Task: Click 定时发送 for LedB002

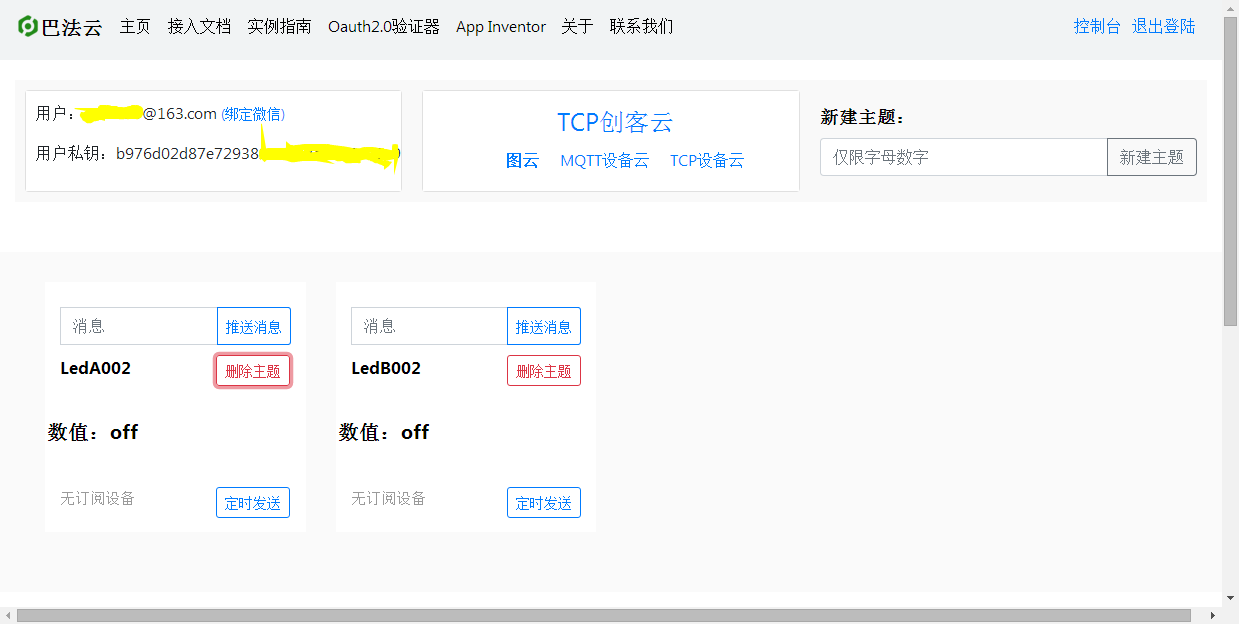Action: (544, 503)
